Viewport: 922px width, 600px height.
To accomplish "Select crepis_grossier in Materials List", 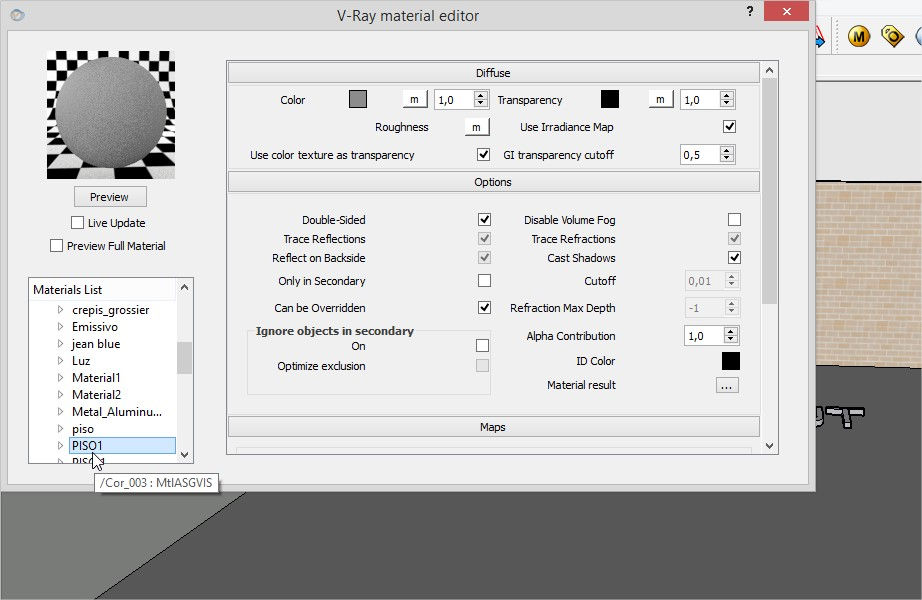I will pyautogui.click(x=111, y=310).
